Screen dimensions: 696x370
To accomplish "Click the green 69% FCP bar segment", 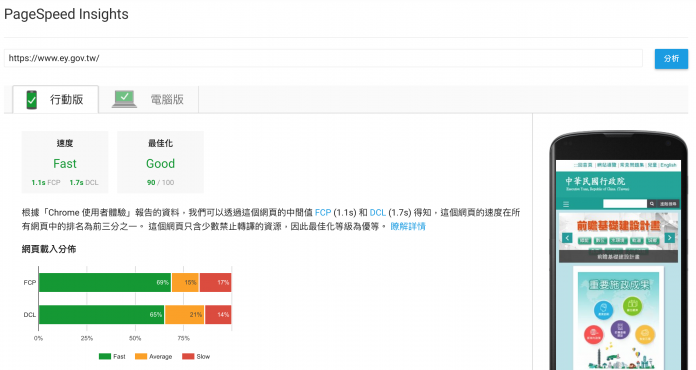I will 105,283.
